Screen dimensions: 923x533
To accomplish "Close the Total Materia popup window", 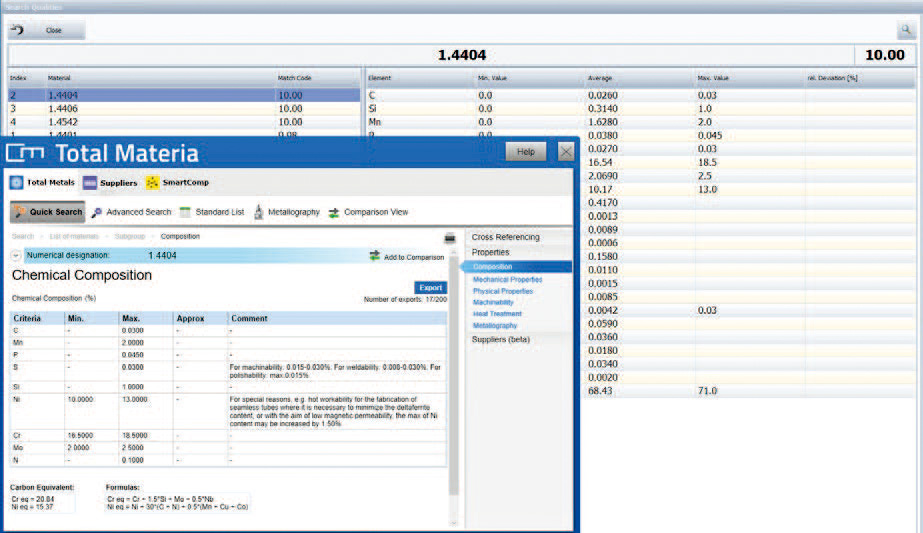I will tap(566, 152).
